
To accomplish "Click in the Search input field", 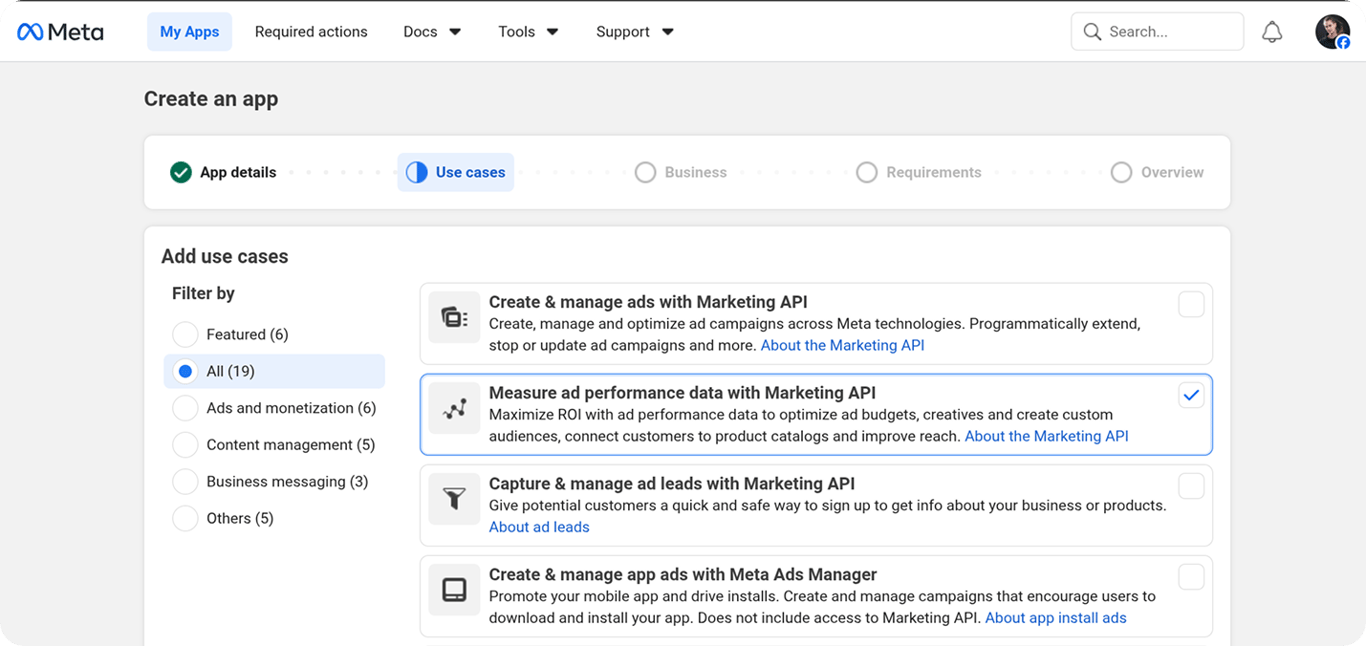I will point(1157,32).
